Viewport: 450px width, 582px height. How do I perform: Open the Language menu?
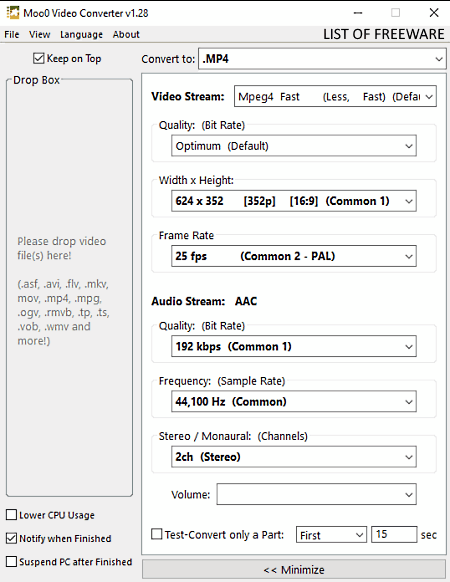point(81,35)
